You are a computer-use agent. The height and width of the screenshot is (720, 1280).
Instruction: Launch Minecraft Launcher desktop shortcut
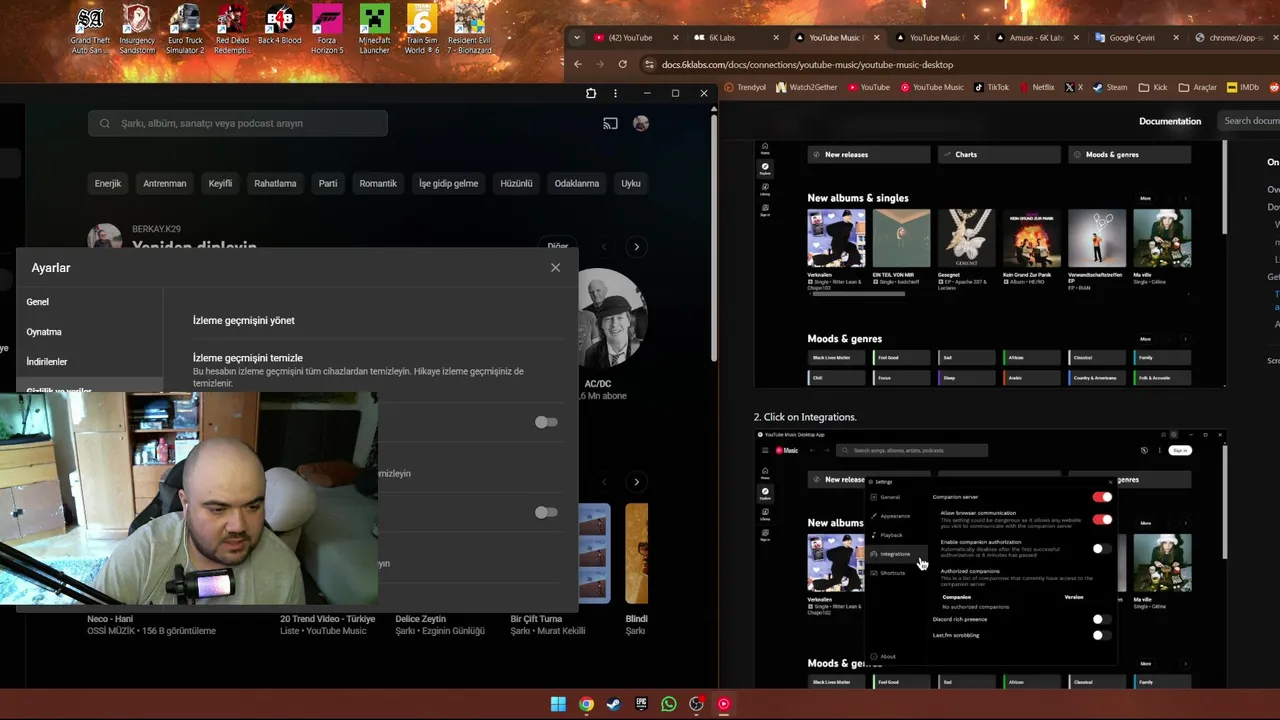374,30
